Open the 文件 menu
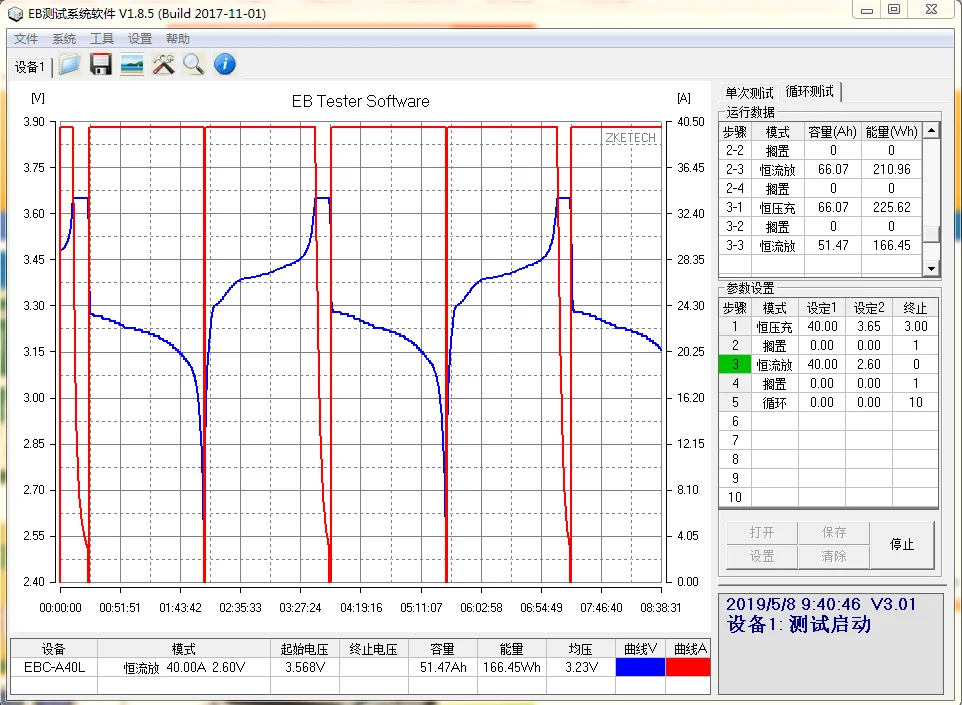This screenshot has height=705, width=962. [x=26, y=39]
